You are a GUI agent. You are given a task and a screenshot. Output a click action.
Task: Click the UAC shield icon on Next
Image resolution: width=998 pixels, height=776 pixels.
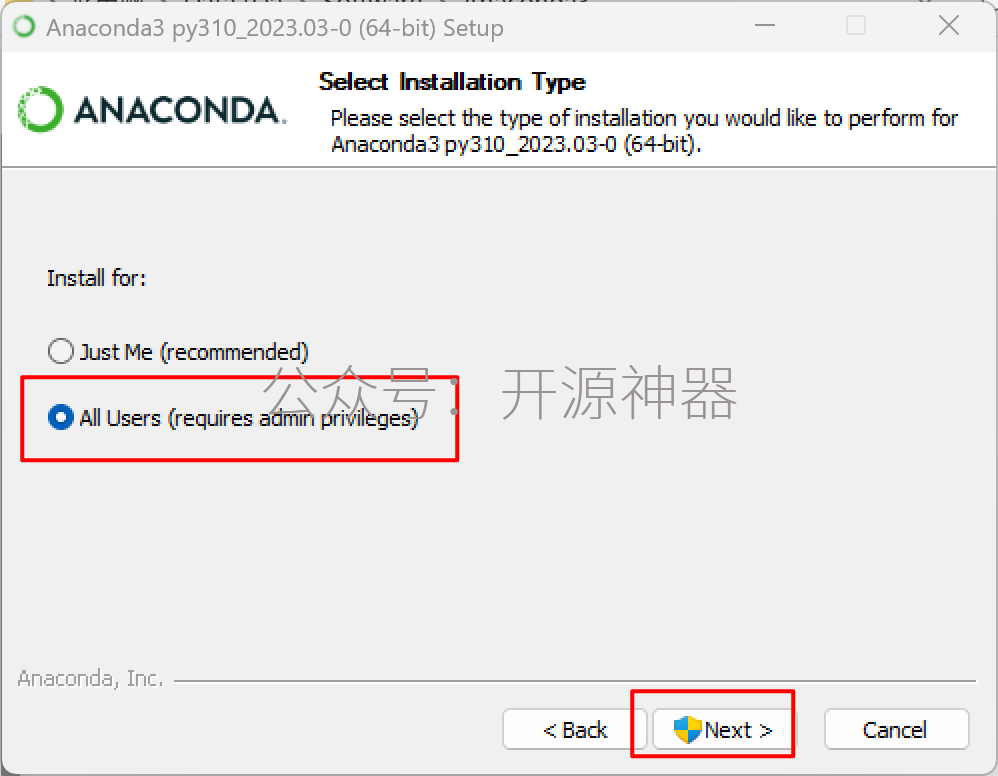click(x=687, y=730)
